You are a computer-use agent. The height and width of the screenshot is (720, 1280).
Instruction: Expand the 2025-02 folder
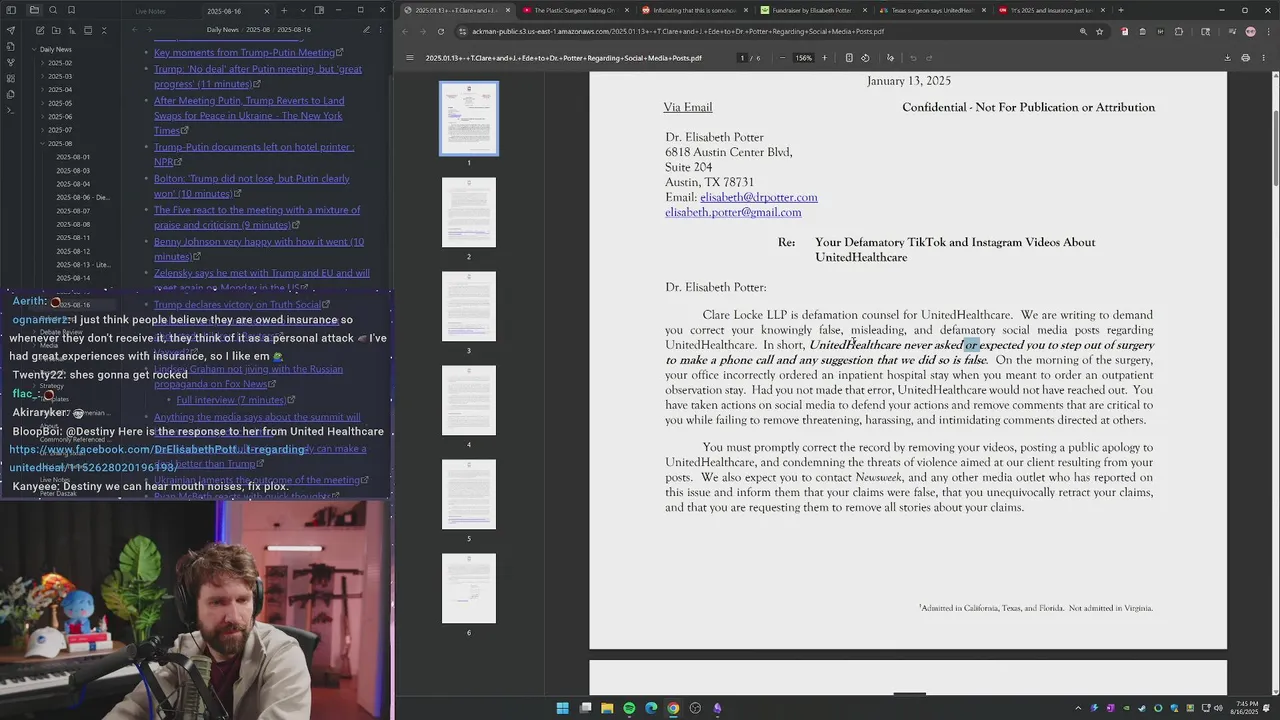point(60,63)
